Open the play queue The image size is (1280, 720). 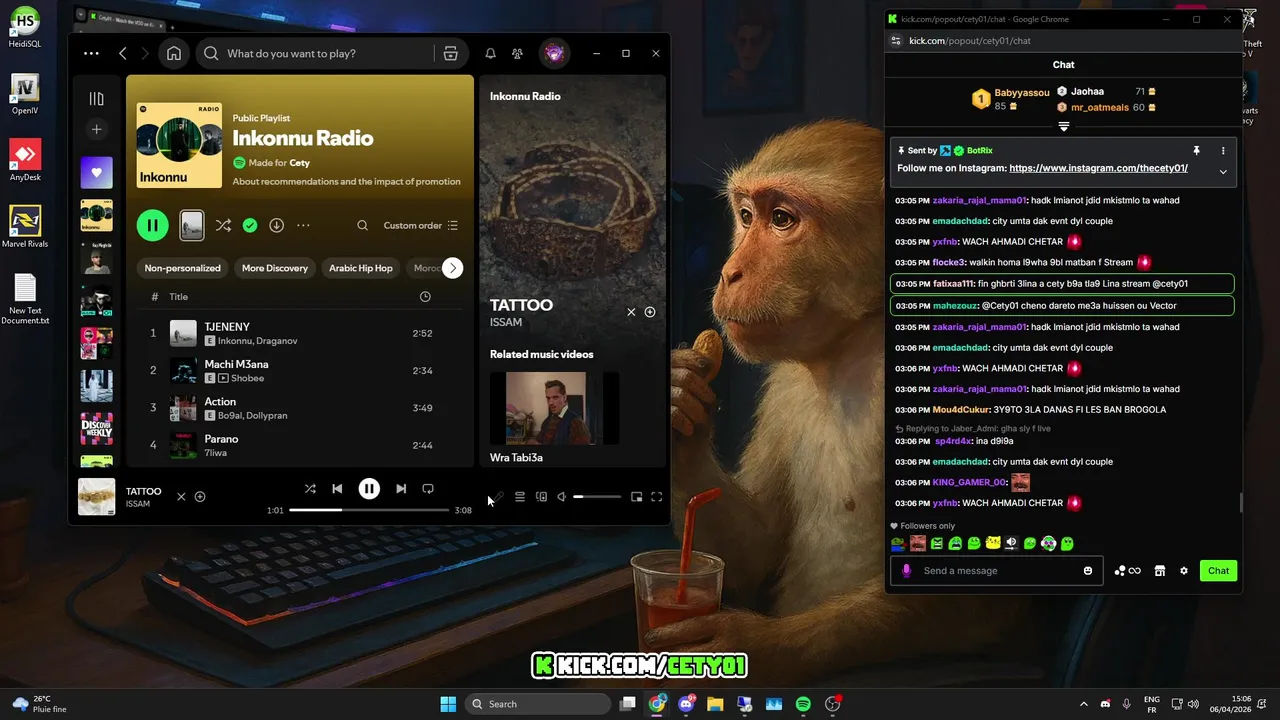(x=520, y=497)
